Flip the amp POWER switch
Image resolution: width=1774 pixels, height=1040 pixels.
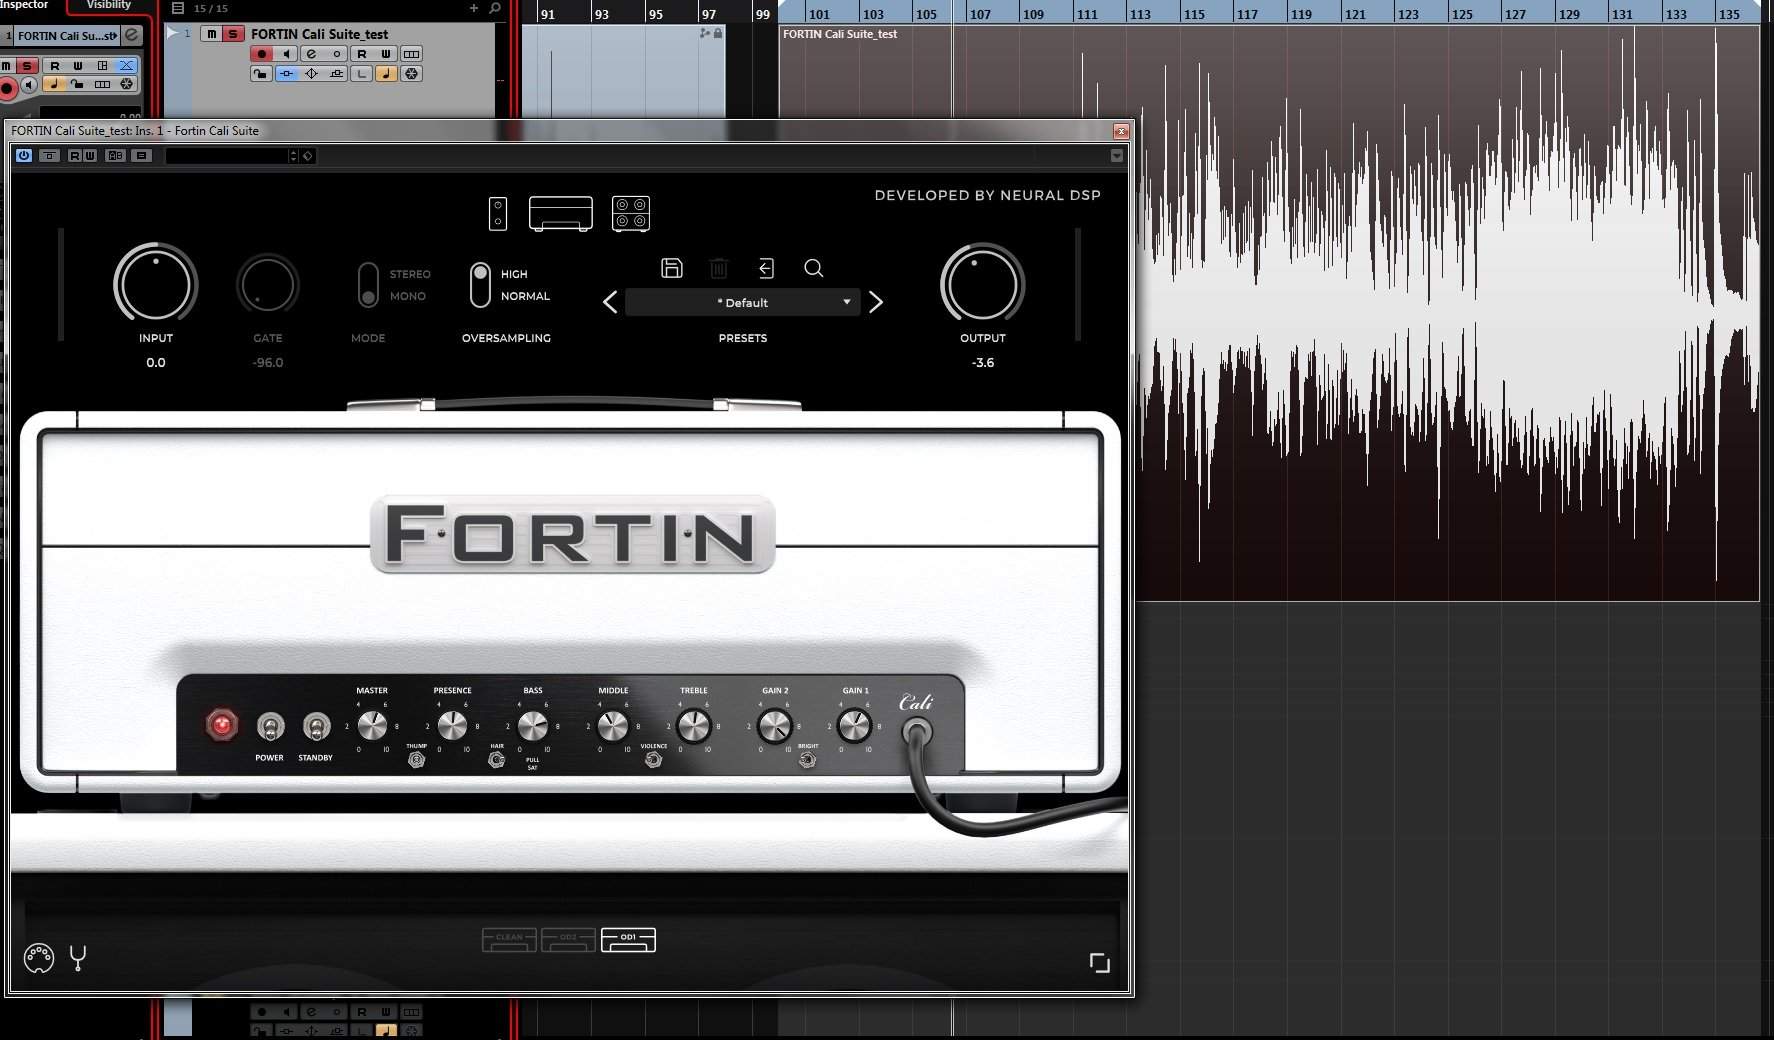pyautogui.click(x=270, y=726)
